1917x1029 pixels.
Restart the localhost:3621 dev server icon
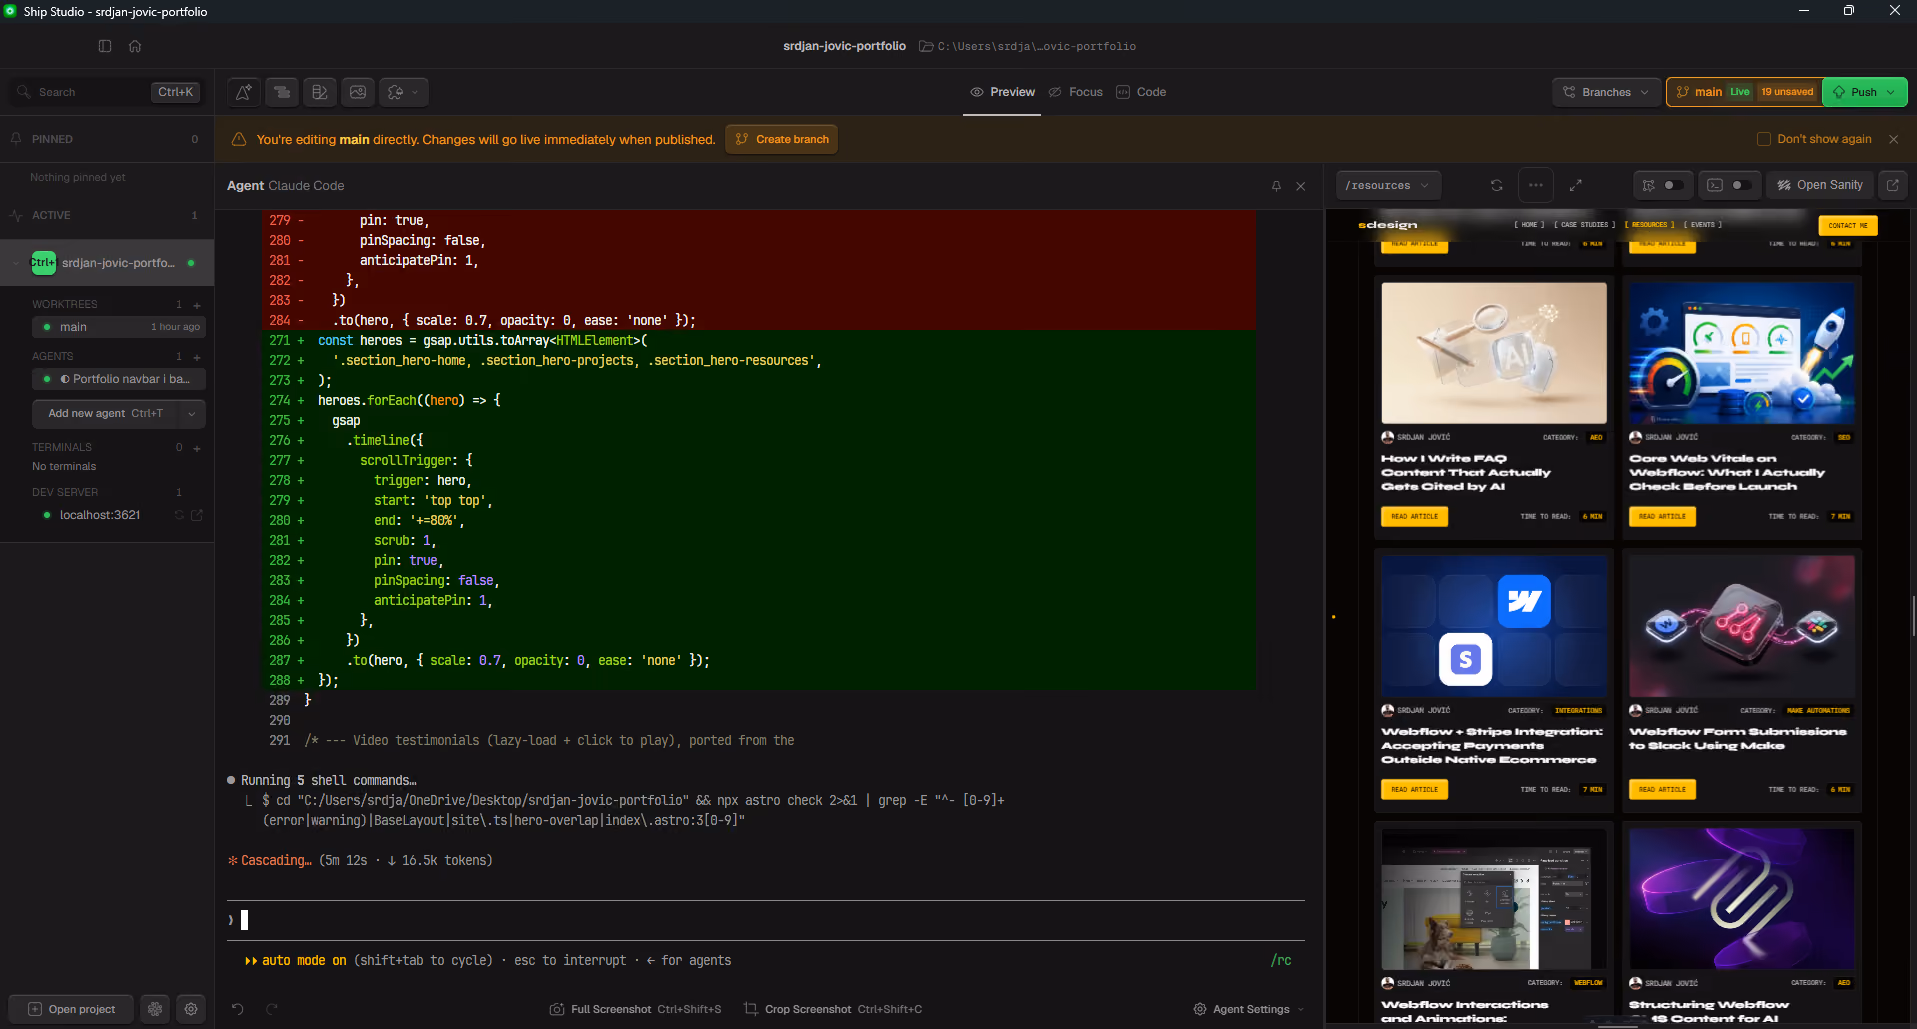point(180,515)
